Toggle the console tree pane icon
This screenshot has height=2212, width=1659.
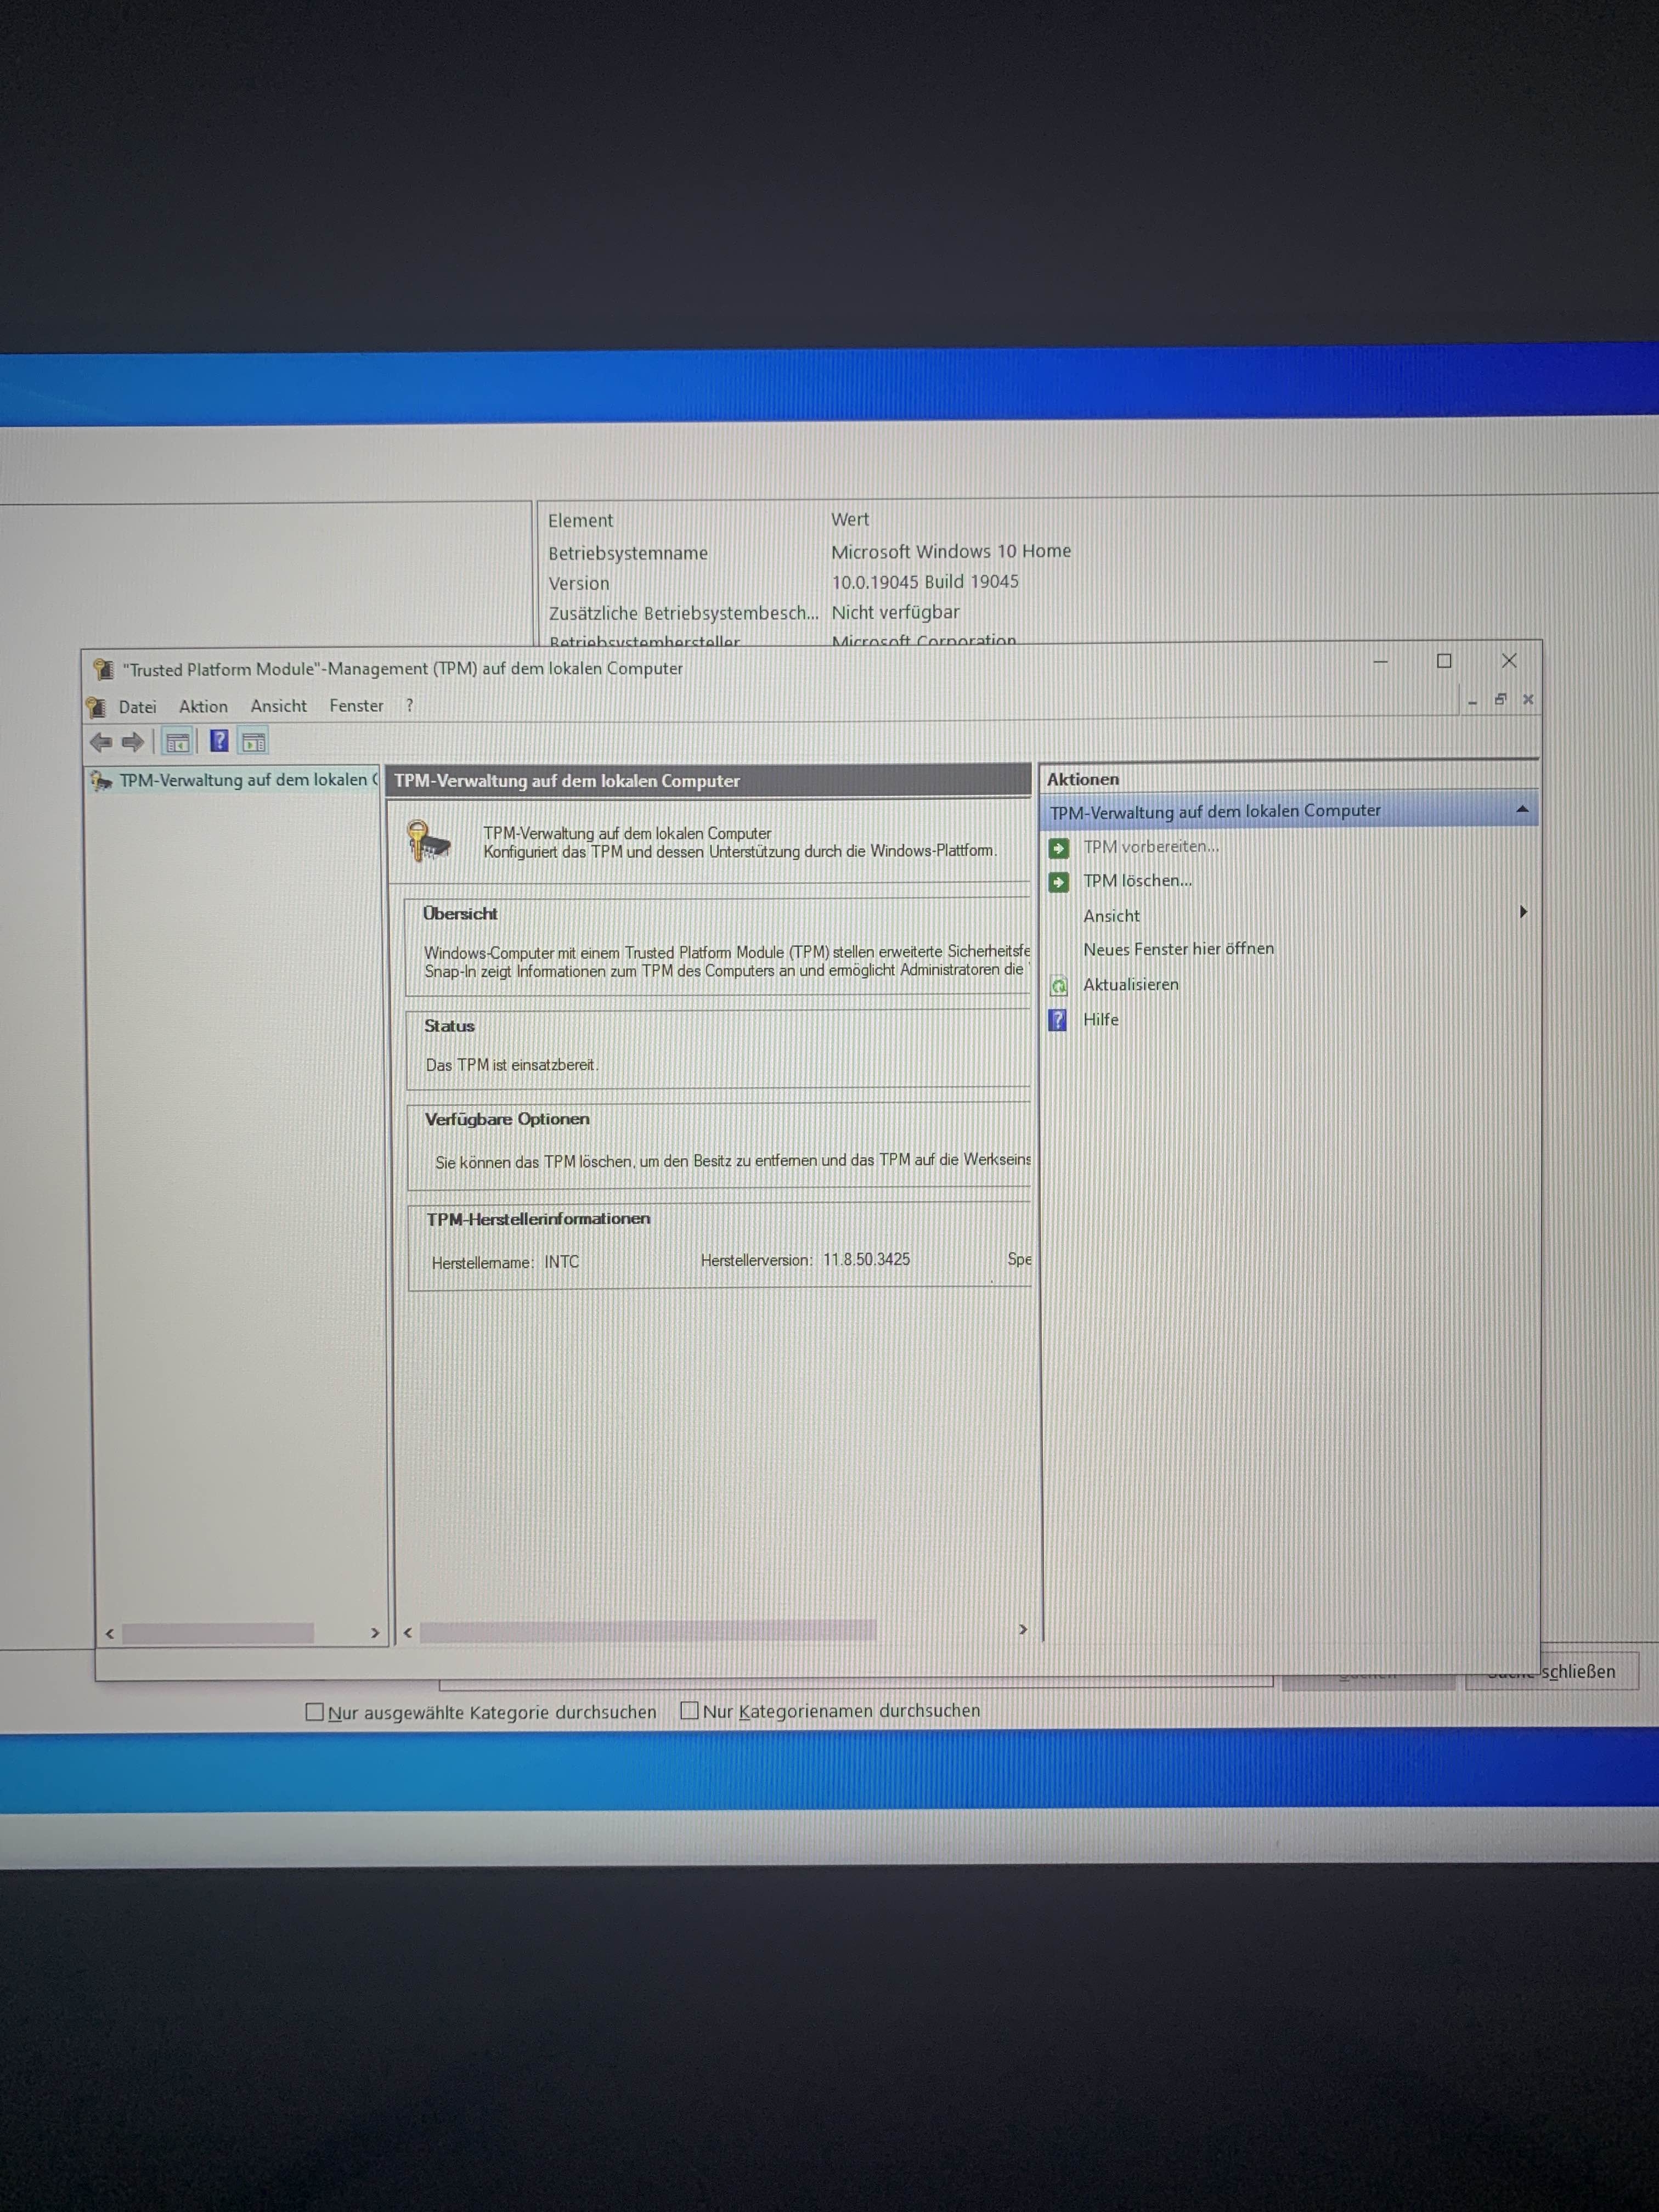(177, 742)
